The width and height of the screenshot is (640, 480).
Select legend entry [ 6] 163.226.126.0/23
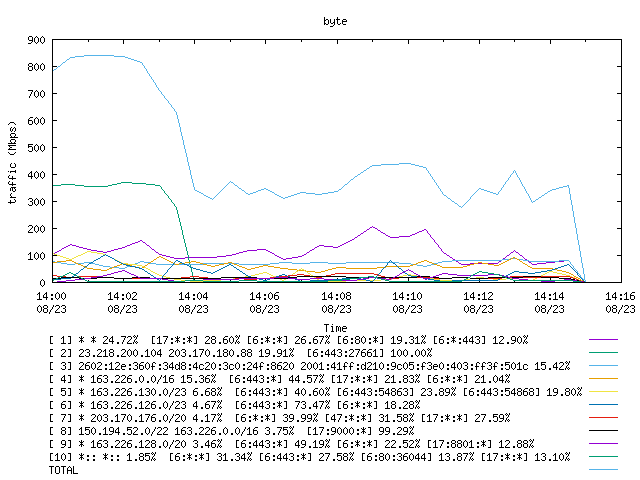click(235, 405)
